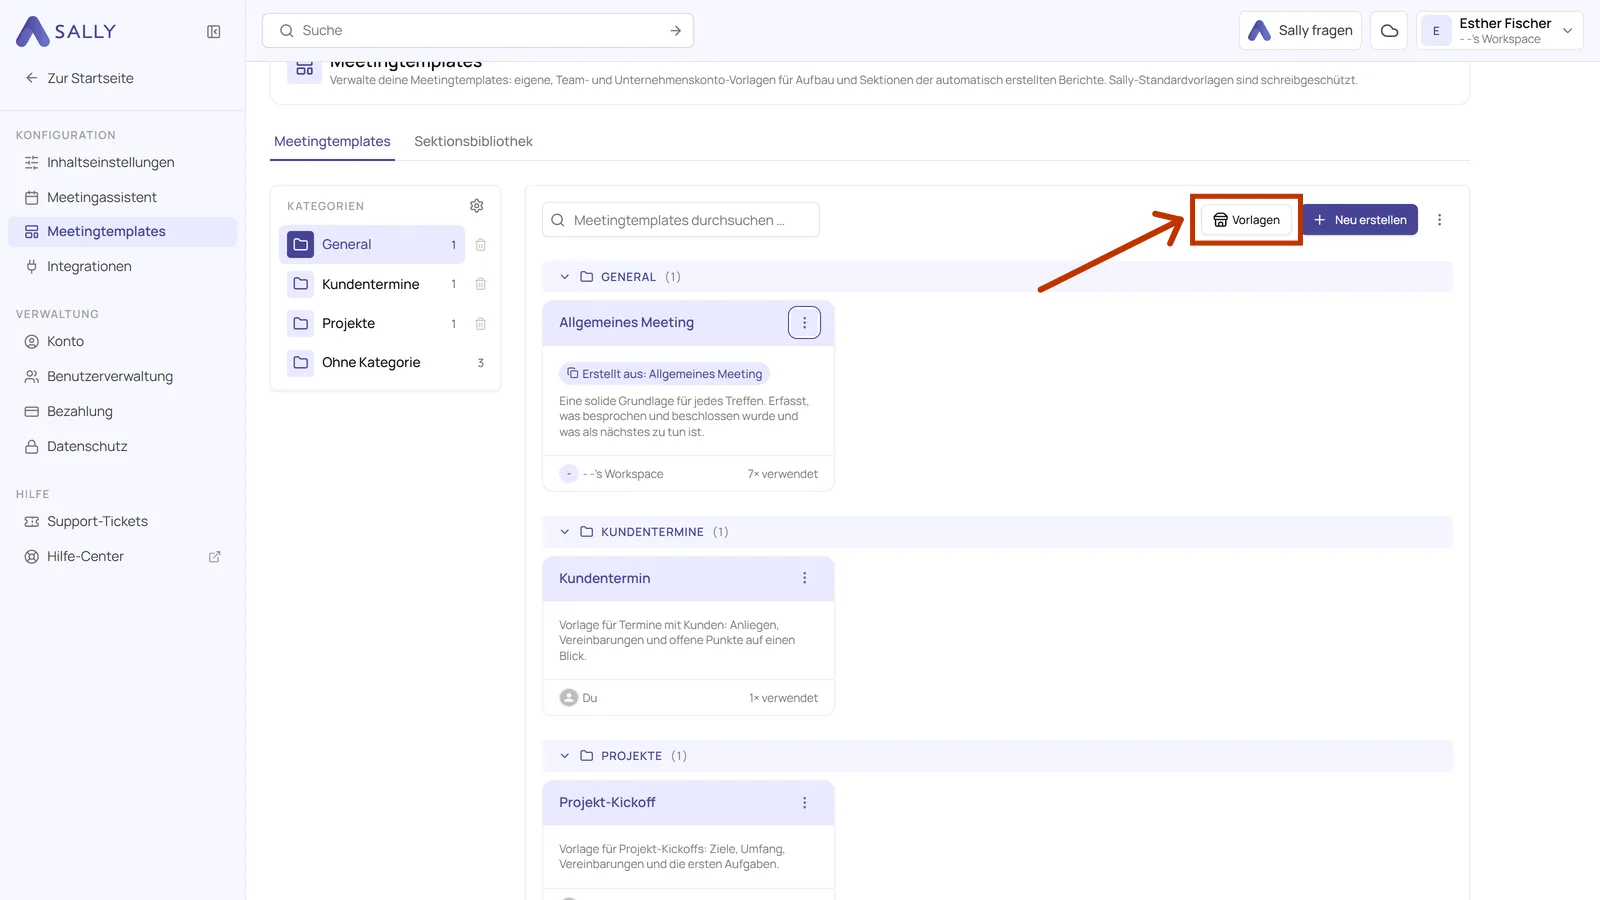Screen dimensions: 1600x900
Task: Go back via Zur Startseite arrow
Action: (x=31, y=78)
